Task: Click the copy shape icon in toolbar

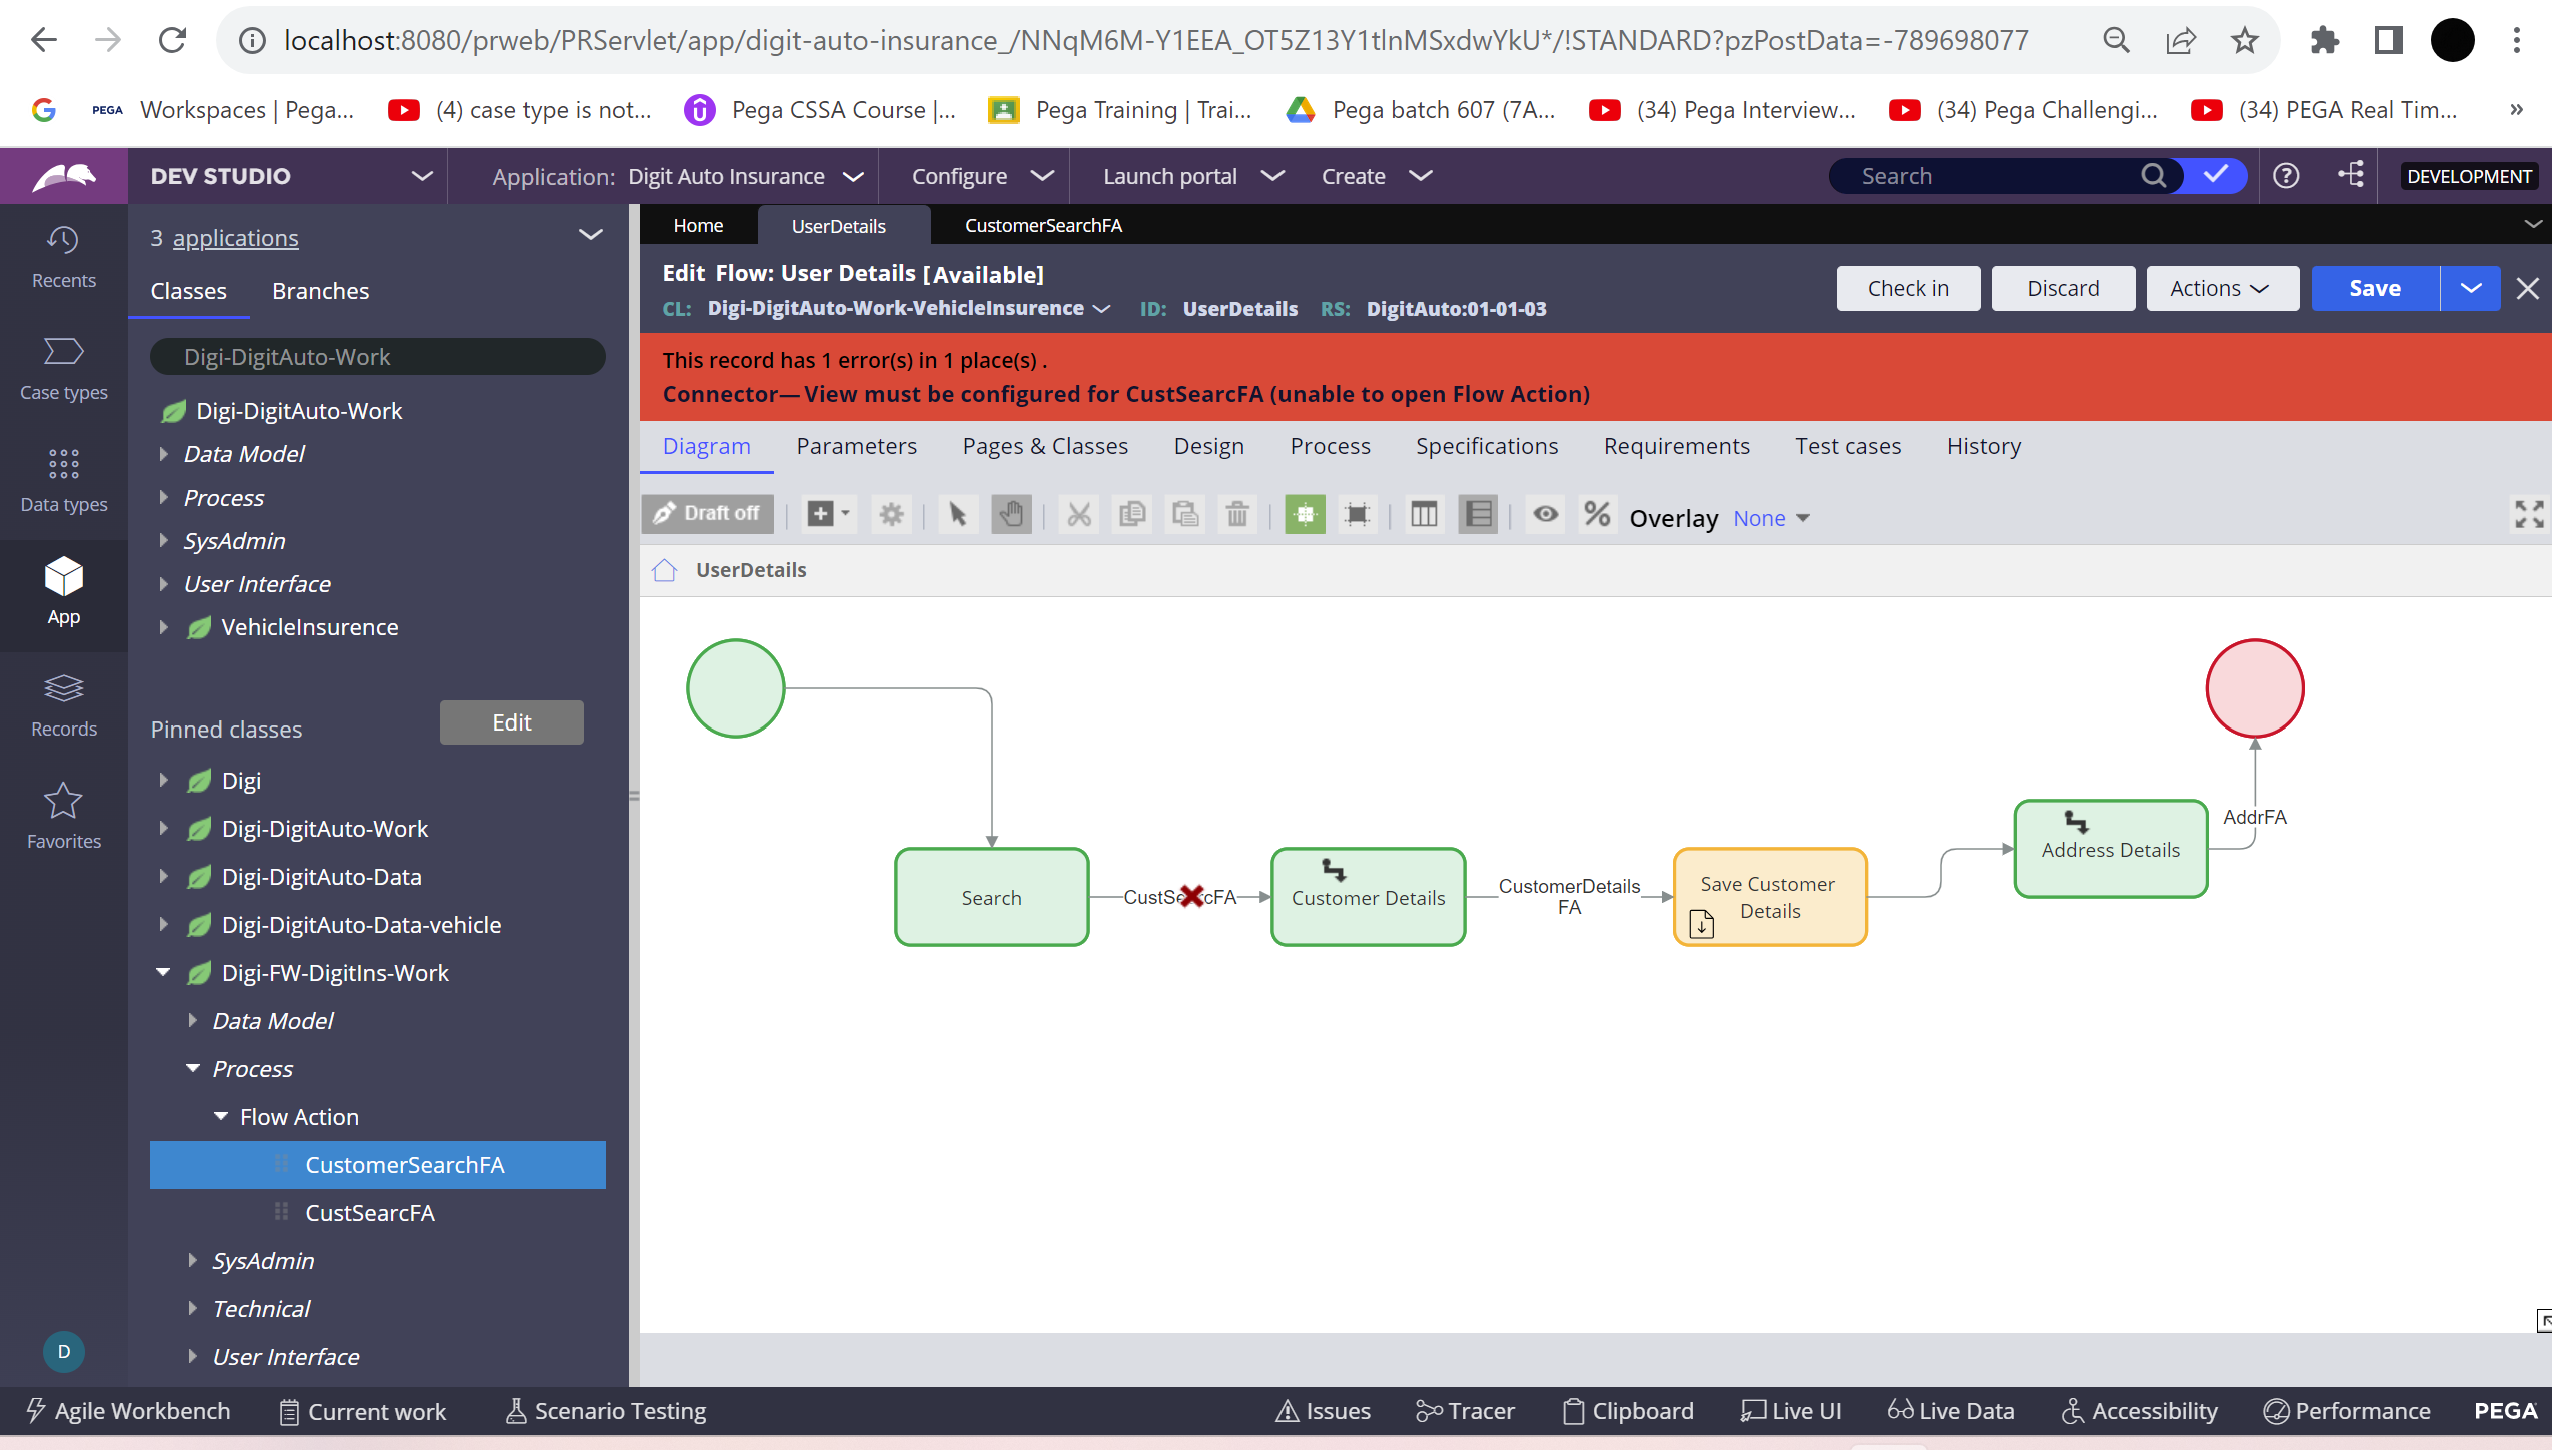Action: click(x=1132, y=514)
